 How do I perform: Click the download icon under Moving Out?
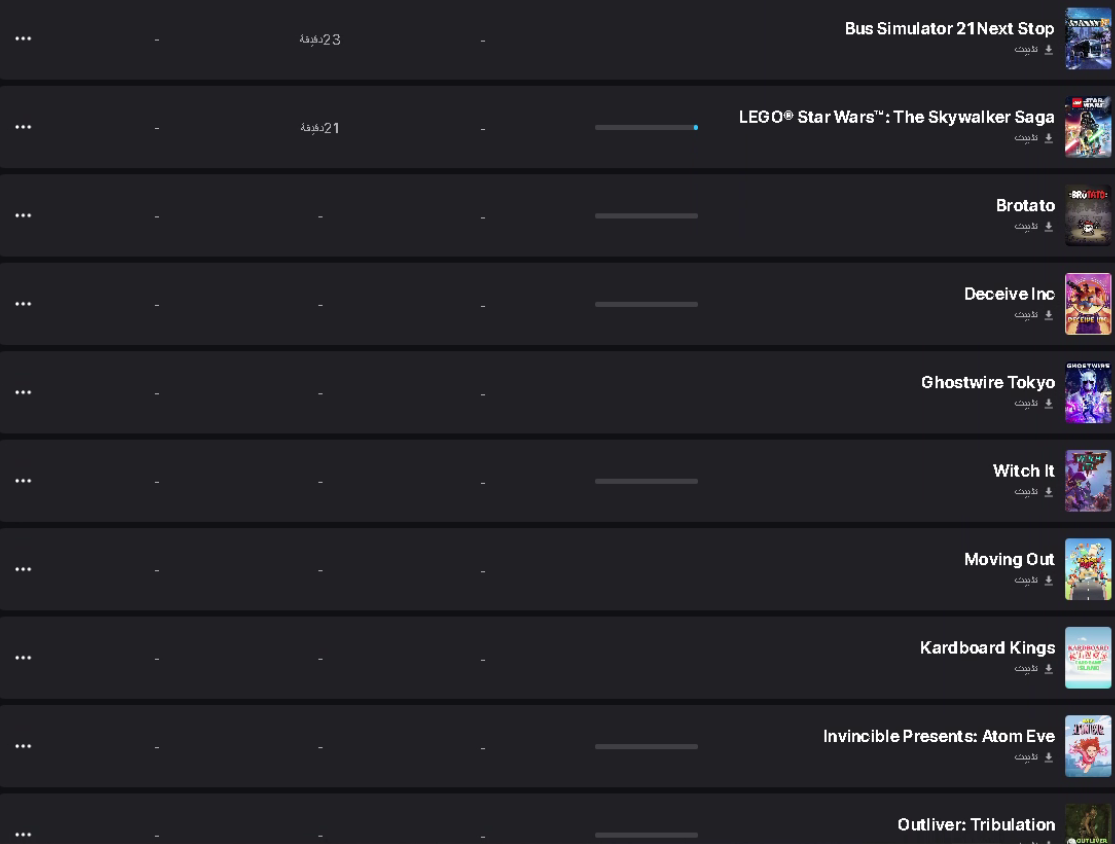pyautogui.click(x=1048, y=580)
